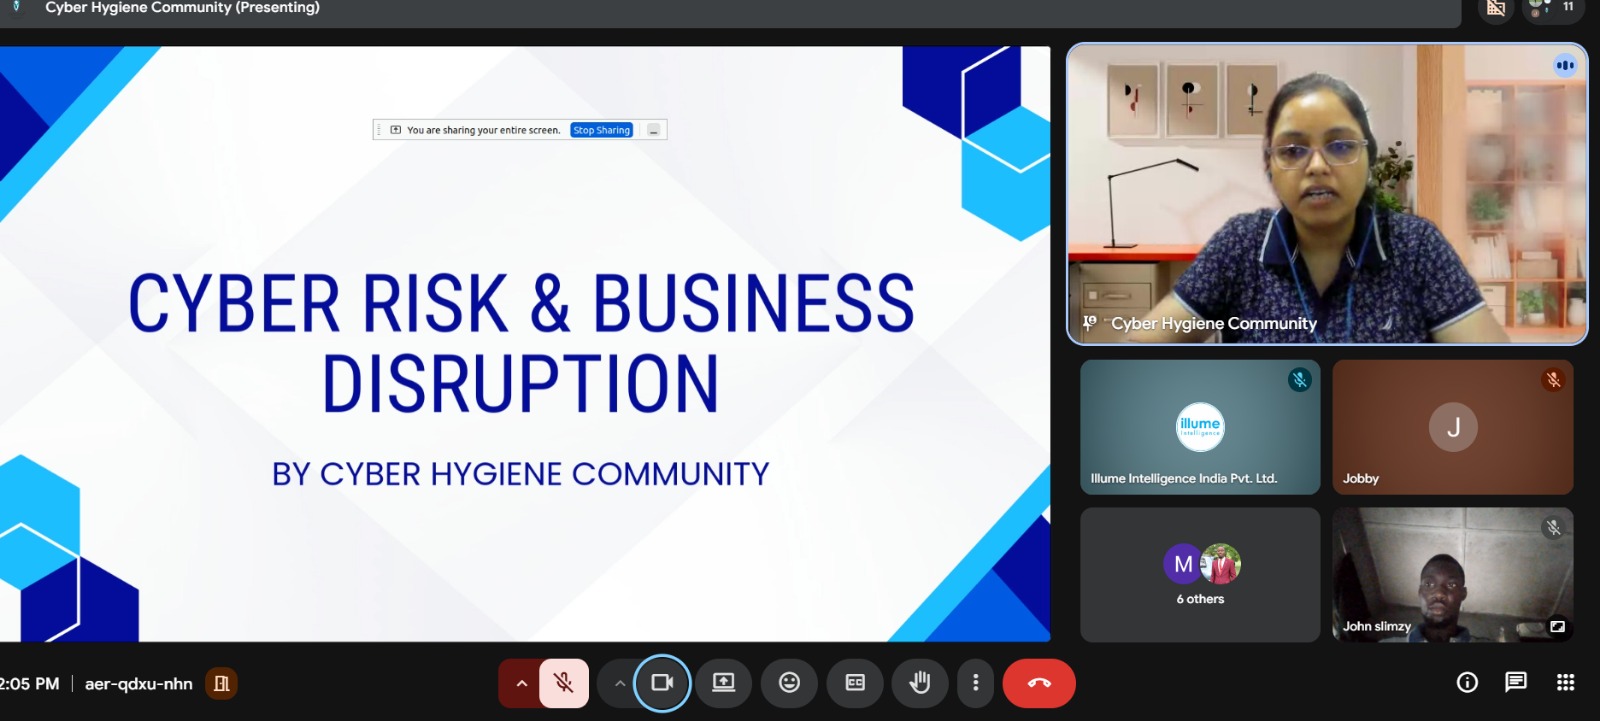The height and width of the screenshot is (721, 1600).
Task: Raise your hand in the meeting
Action: pos(919,683)
